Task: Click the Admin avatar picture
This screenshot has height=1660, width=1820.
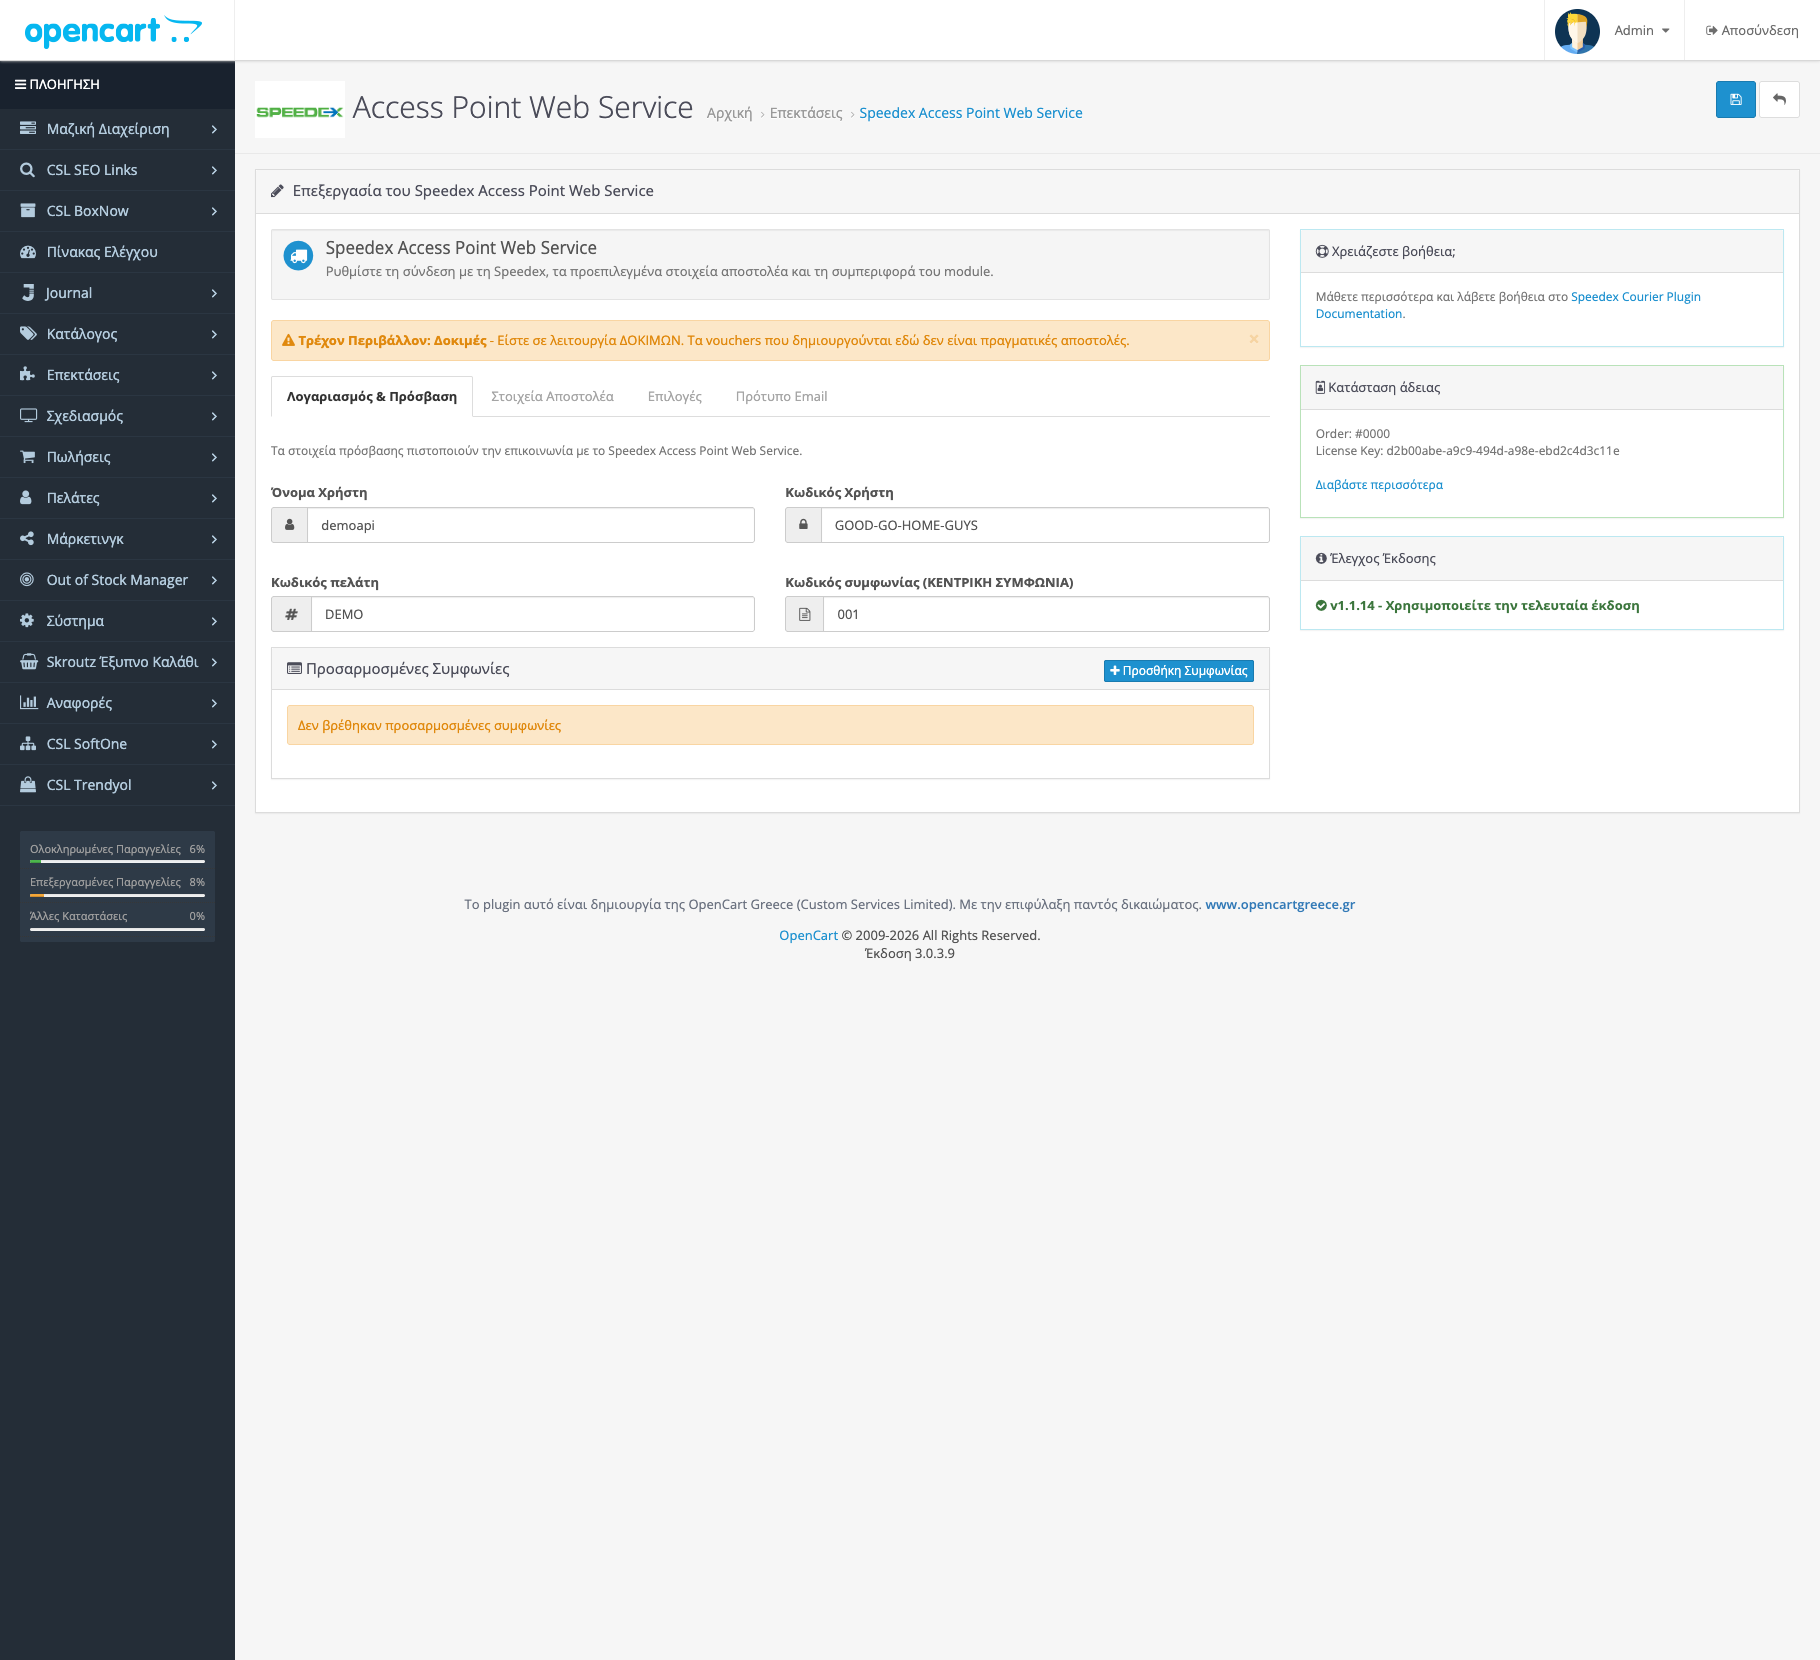Action: tap(1577, 31)
